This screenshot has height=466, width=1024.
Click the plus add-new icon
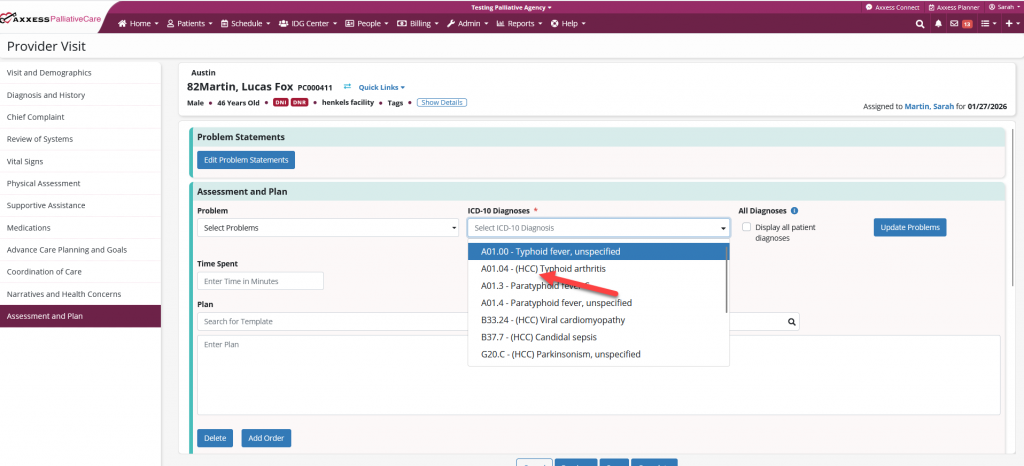pos(1008,23)
